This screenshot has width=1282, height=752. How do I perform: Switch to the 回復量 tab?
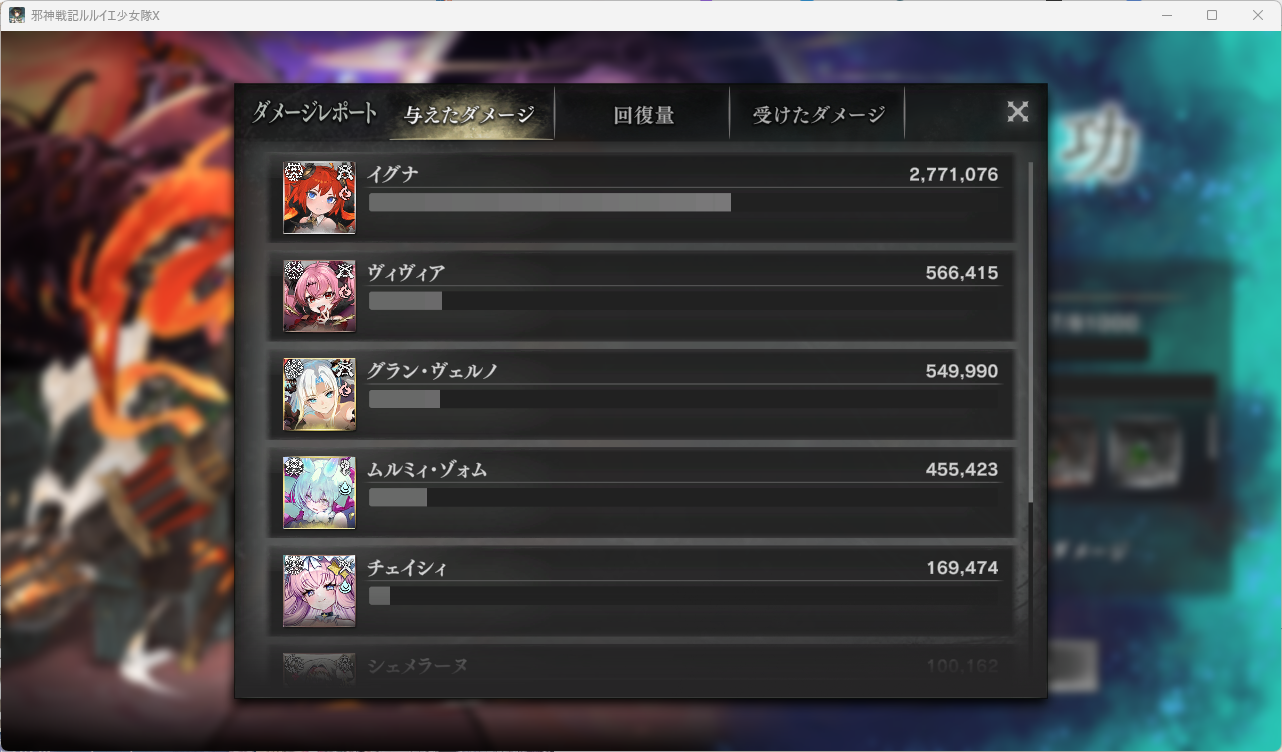tap(643, 114)
